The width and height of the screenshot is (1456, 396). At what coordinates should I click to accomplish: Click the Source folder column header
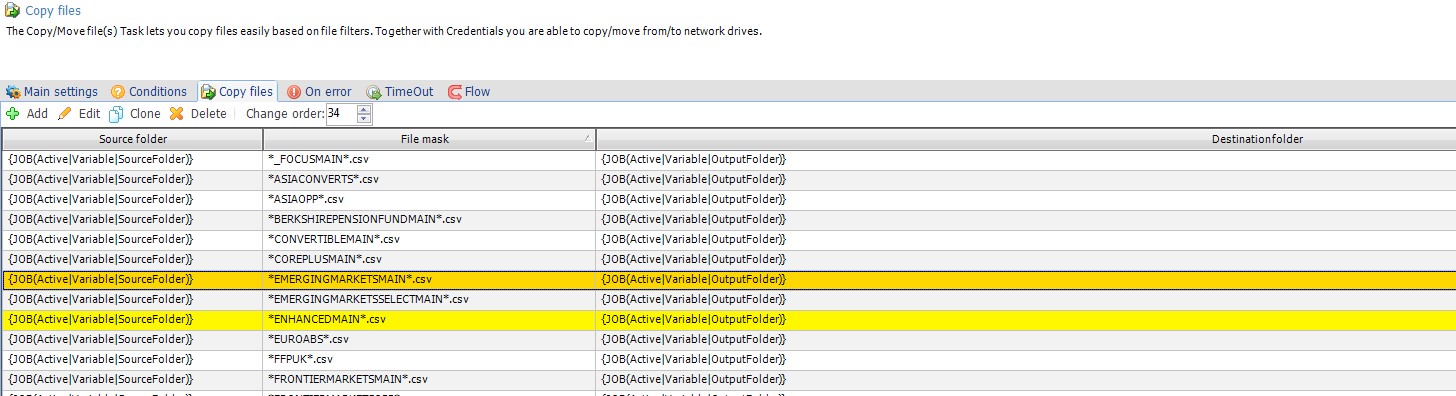coord(133,139)
